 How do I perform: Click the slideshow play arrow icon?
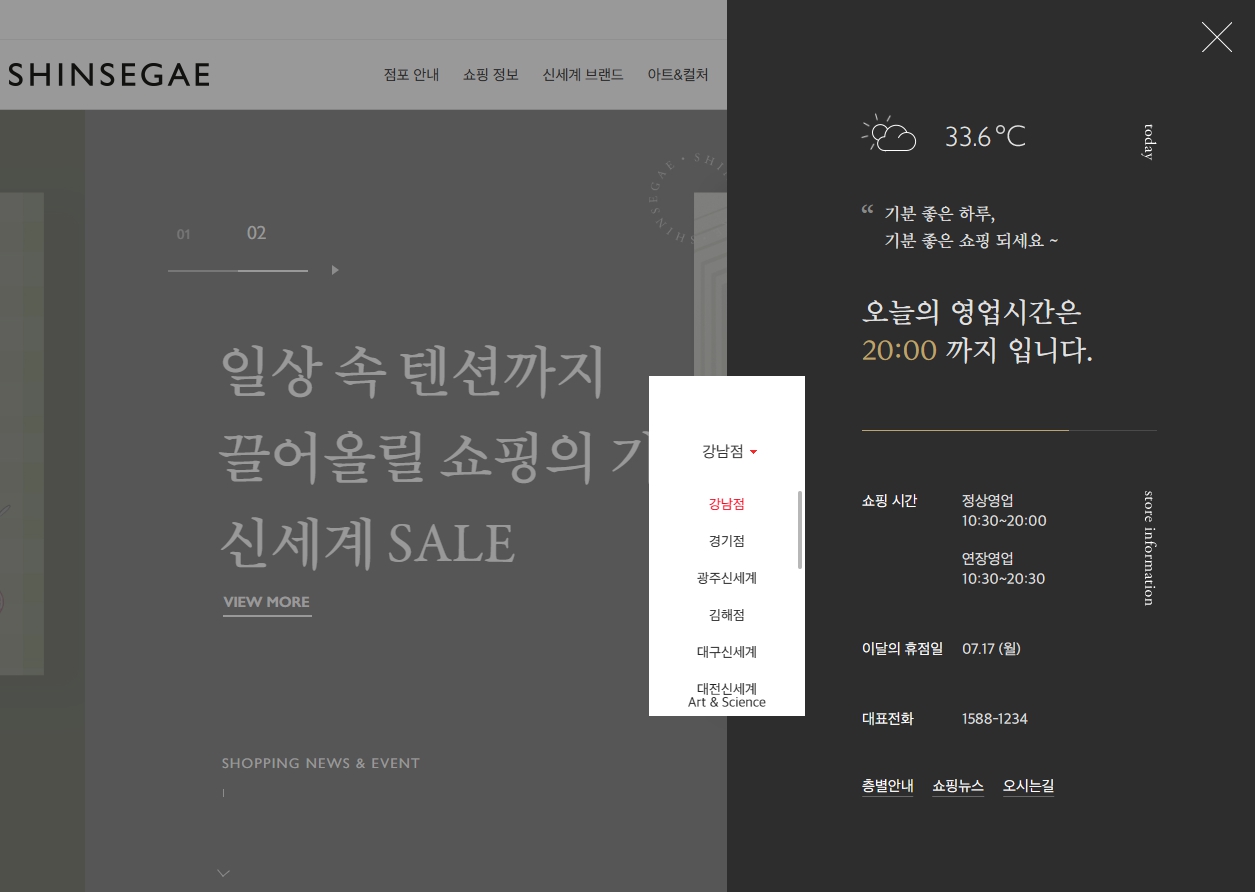335,270
